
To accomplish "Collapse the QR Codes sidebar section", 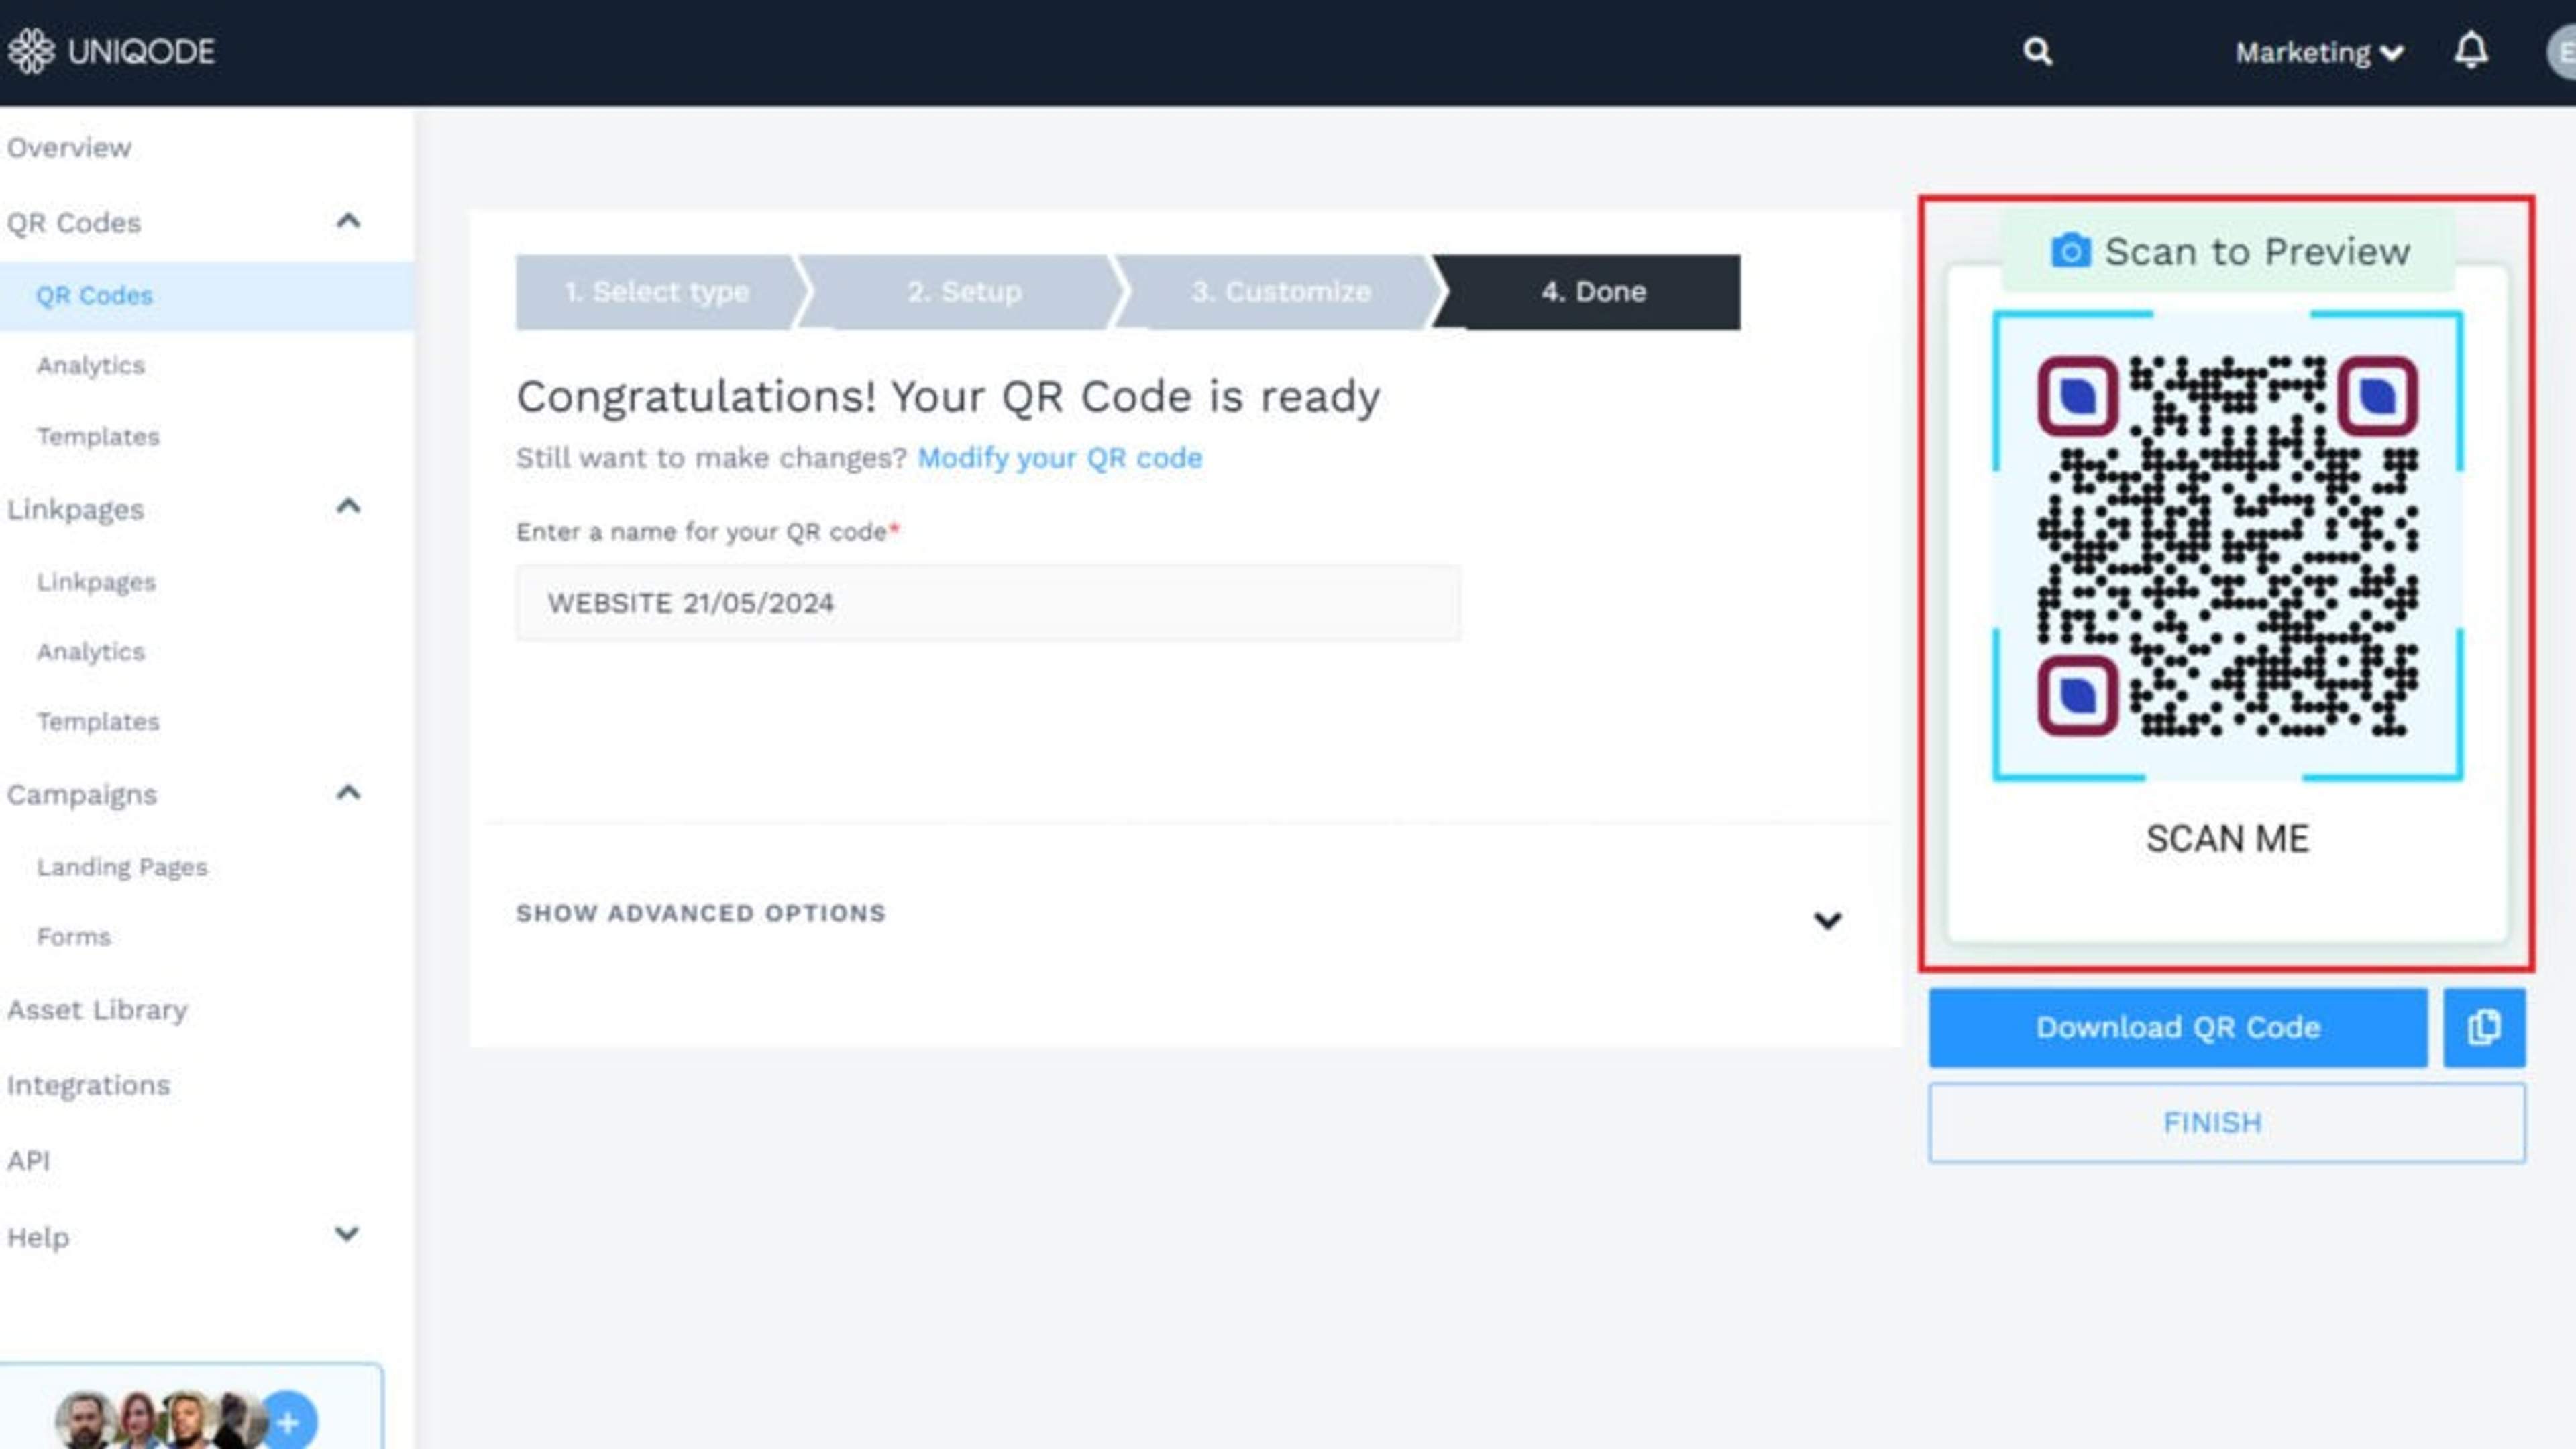I will pyautogui.click(x=347, y=221).
